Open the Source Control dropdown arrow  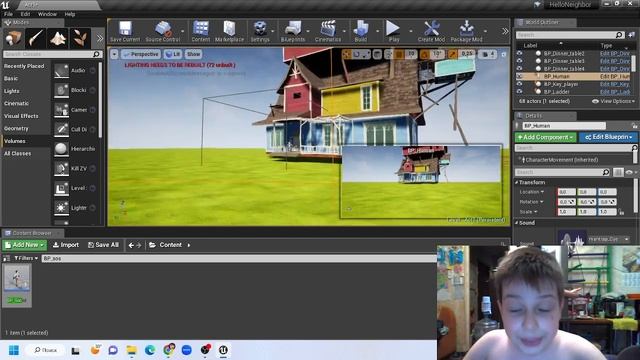click(x=182, y=31)
